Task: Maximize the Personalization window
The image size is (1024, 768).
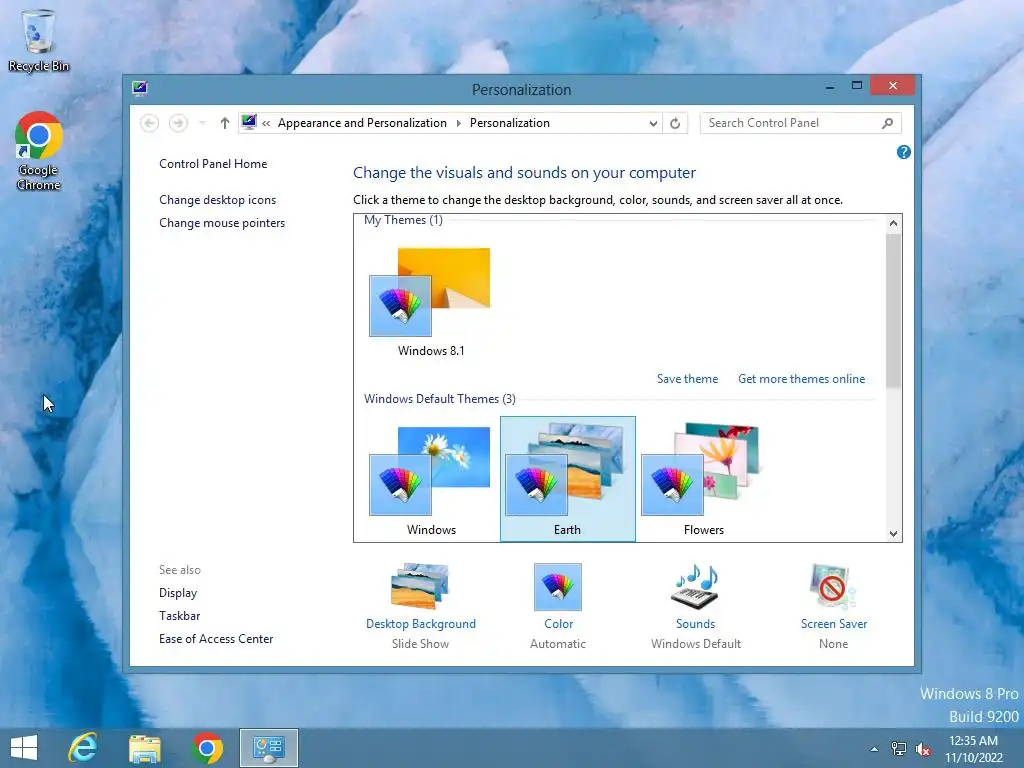Action: 857,86
